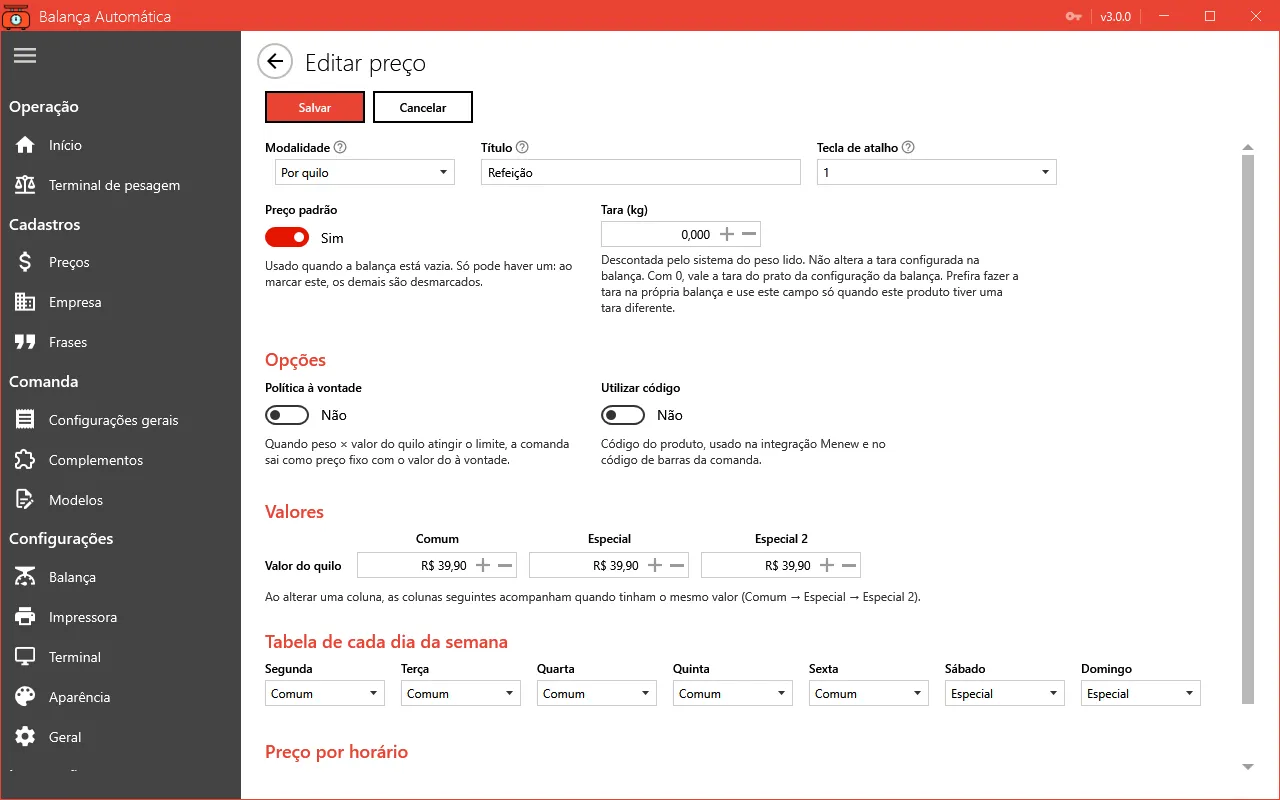Open the Modalidade Por quilo dropdown
Image resolution: width=1280 pixels, height=800 pixels.
coord(365,173)
